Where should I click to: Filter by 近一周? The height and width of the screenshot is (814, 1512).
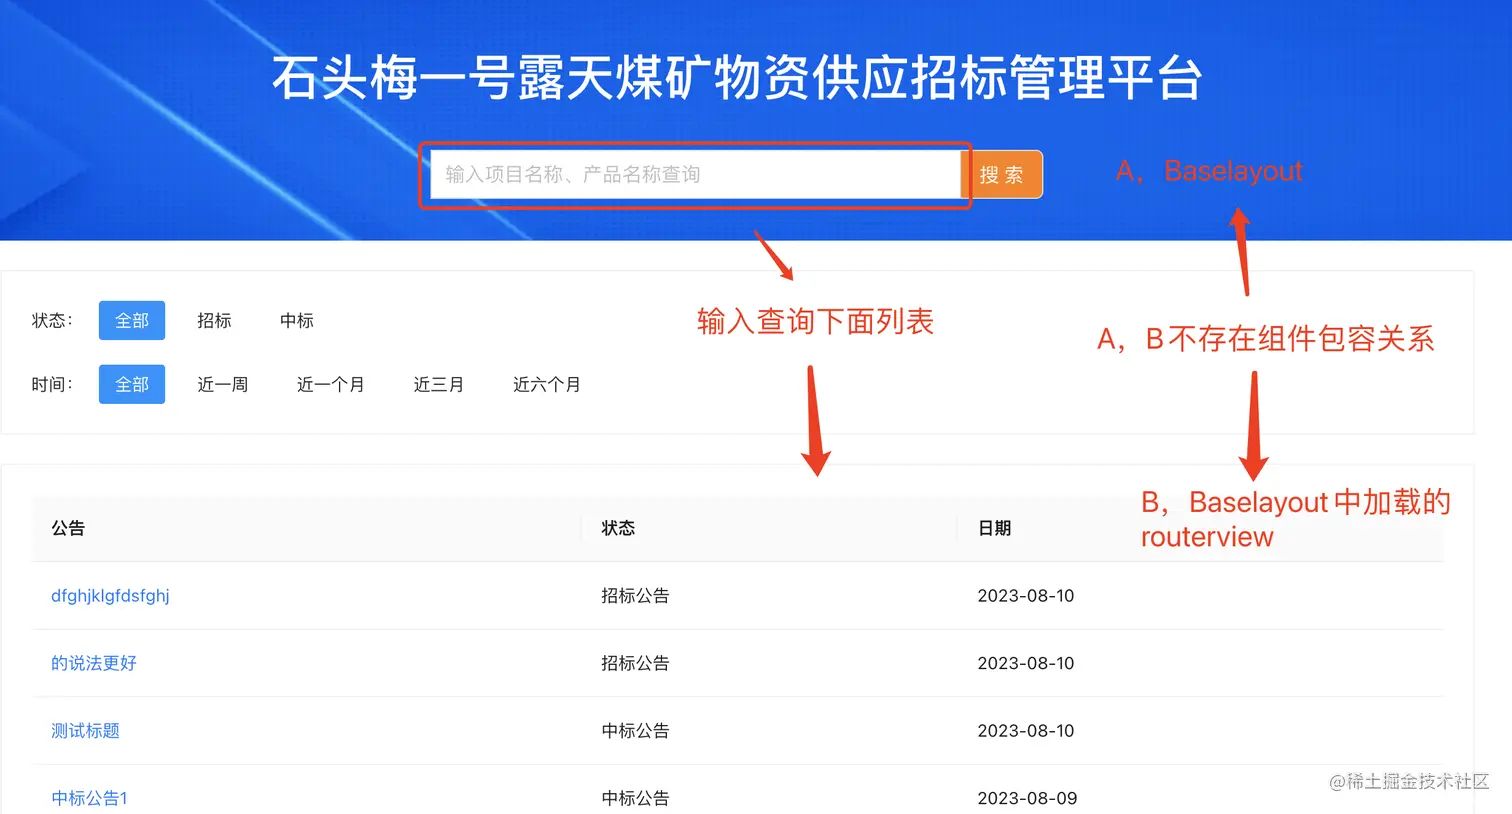(223, 385)
